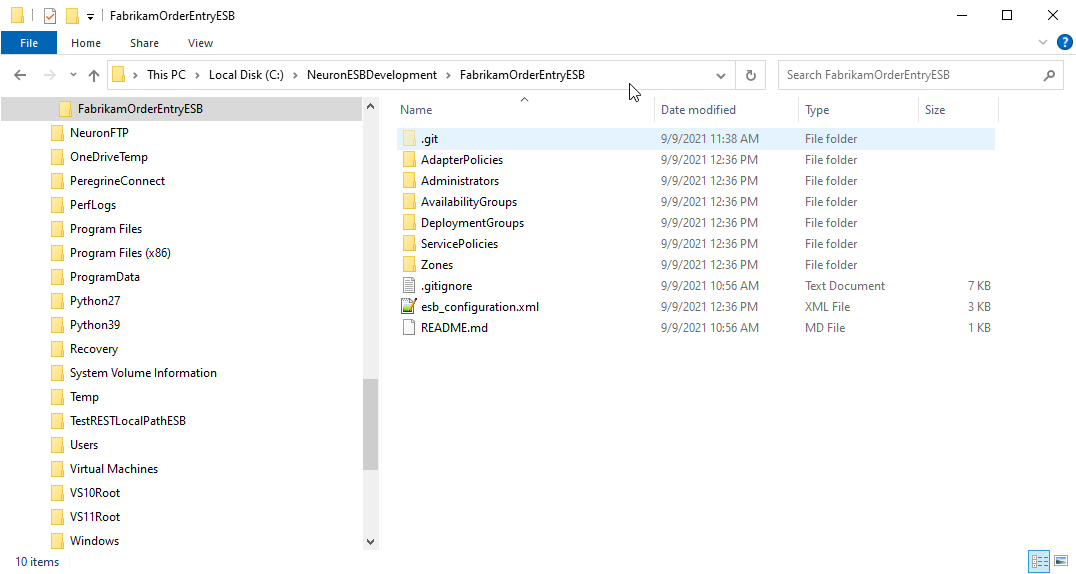1076x574 pixels.
Task: Switch to the Home ribbon tab
Action: point(86,43)
